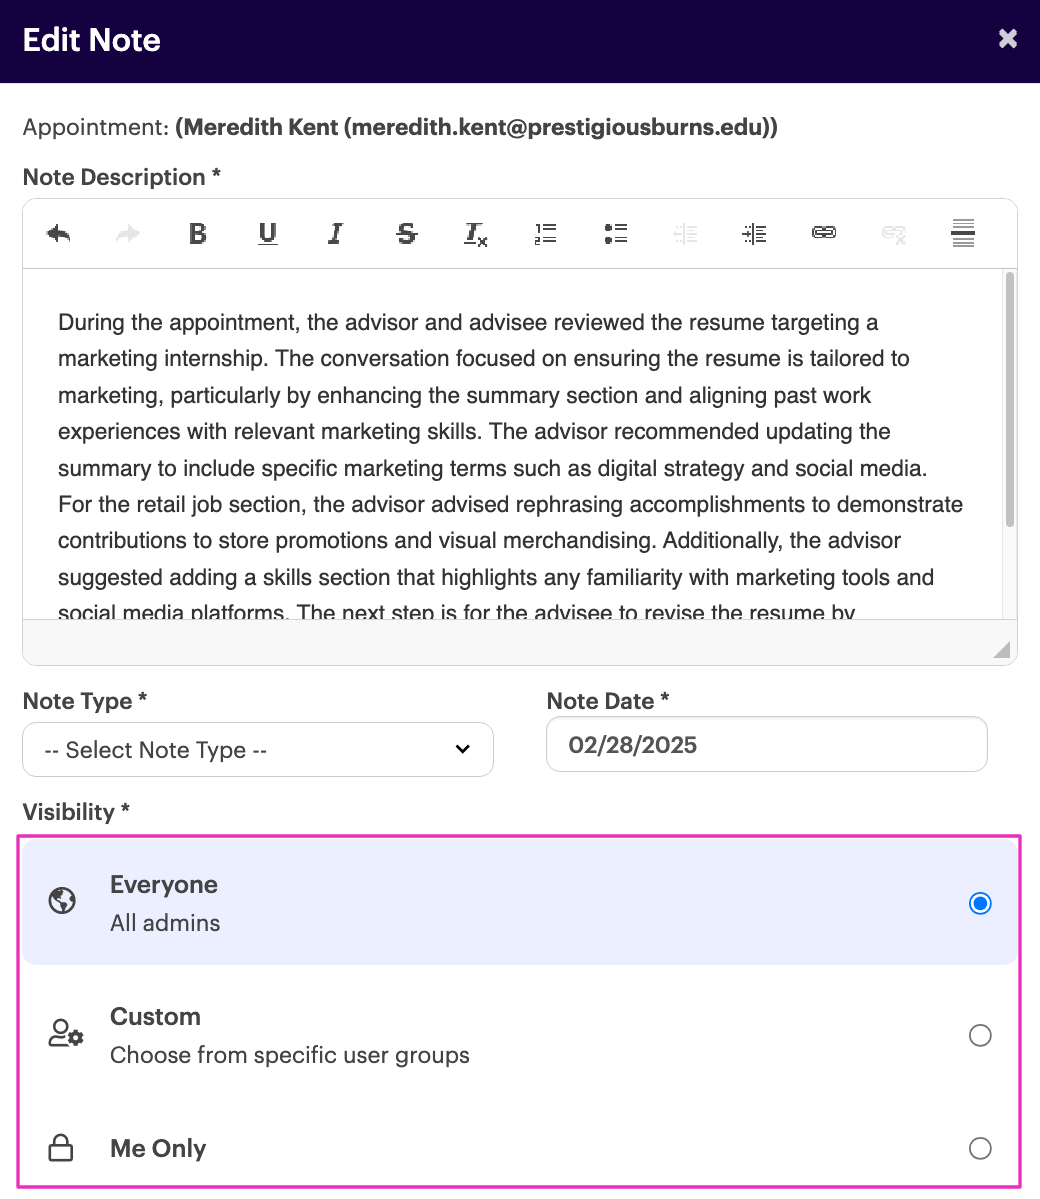
Task: Click inside the note description text area
Action: (510, 450)
